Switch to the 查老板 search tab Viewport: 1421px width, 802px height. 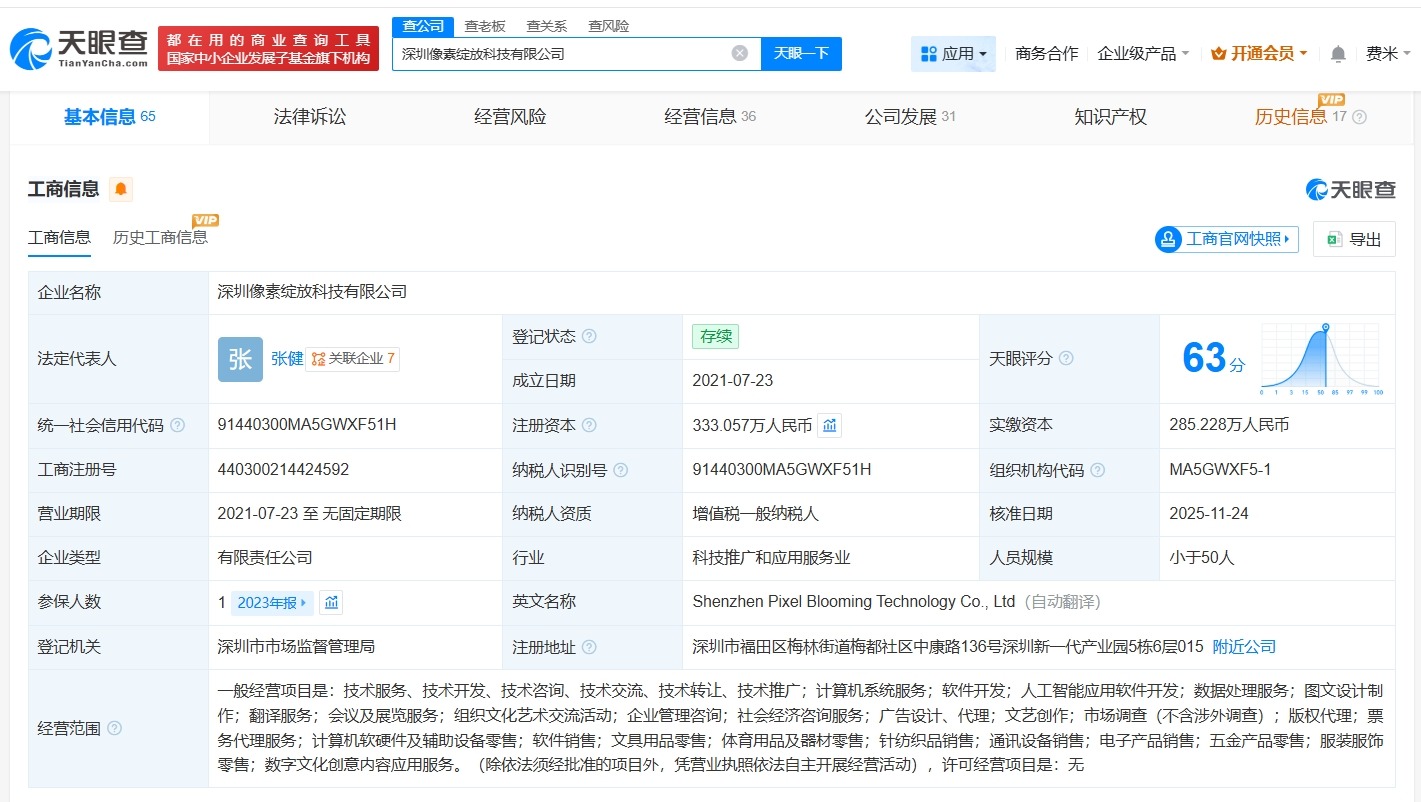tap(484, 25)
